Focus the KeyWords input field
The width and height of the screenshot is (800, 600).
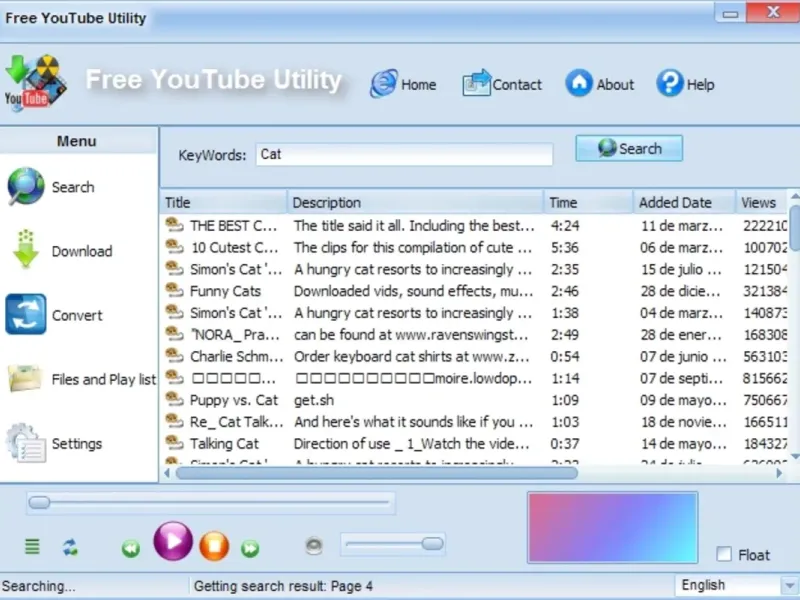[x=404, y=154]
